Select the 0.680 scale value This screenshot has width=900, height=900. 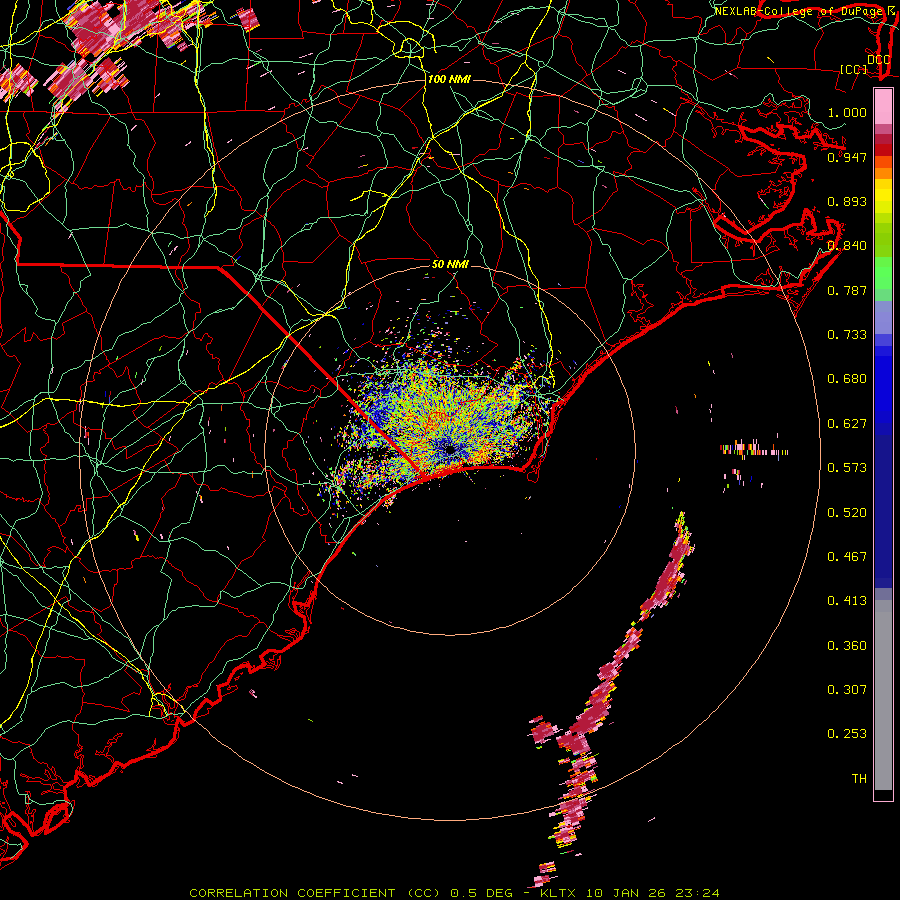[847, 379]
